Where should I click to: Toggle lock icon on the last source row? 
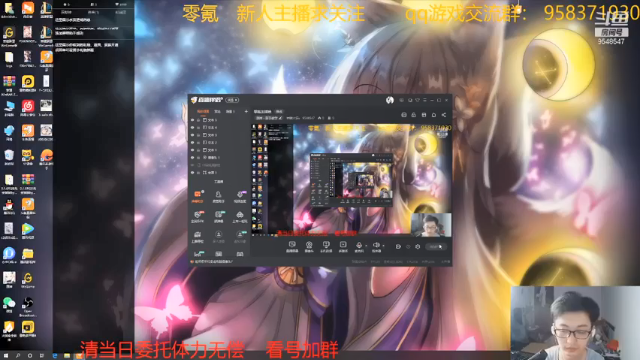(199, 173)
